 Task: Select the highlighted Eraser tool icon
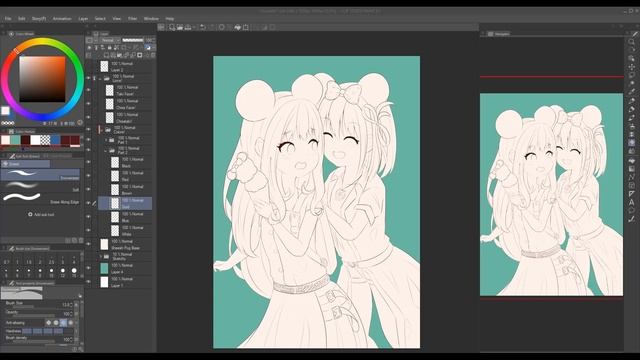(631, 143)
